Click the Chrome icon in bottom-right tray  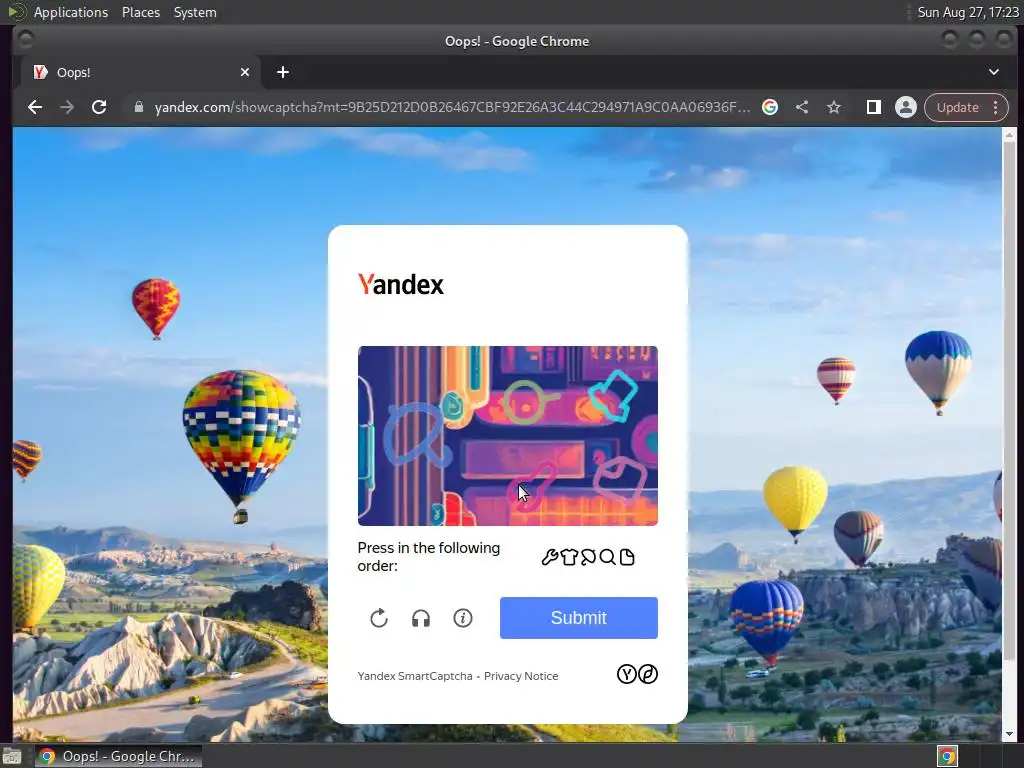tap(947, 756)
